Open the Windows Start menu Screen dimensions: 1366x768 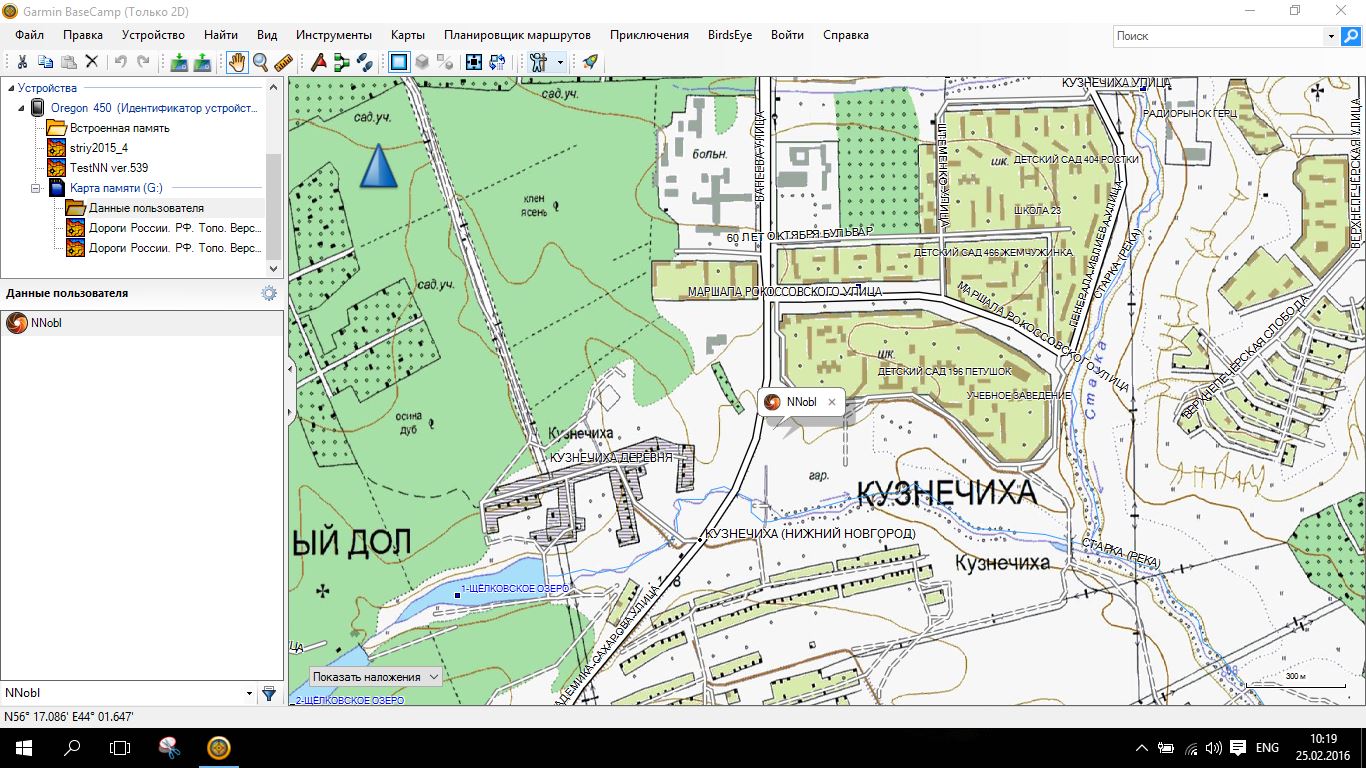[24, 747]
